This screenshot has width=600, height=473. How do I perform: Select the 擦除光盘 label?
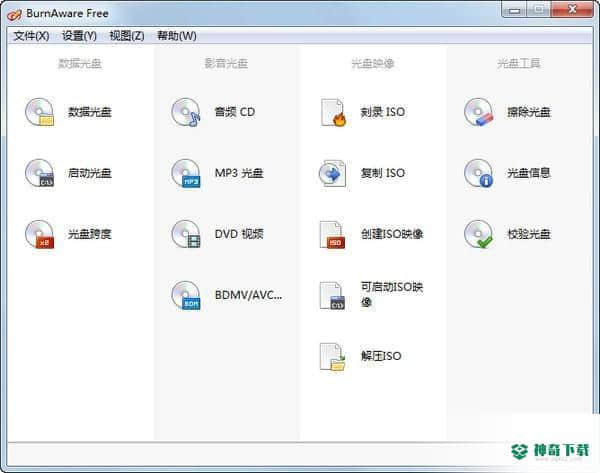tap(529, 112)
